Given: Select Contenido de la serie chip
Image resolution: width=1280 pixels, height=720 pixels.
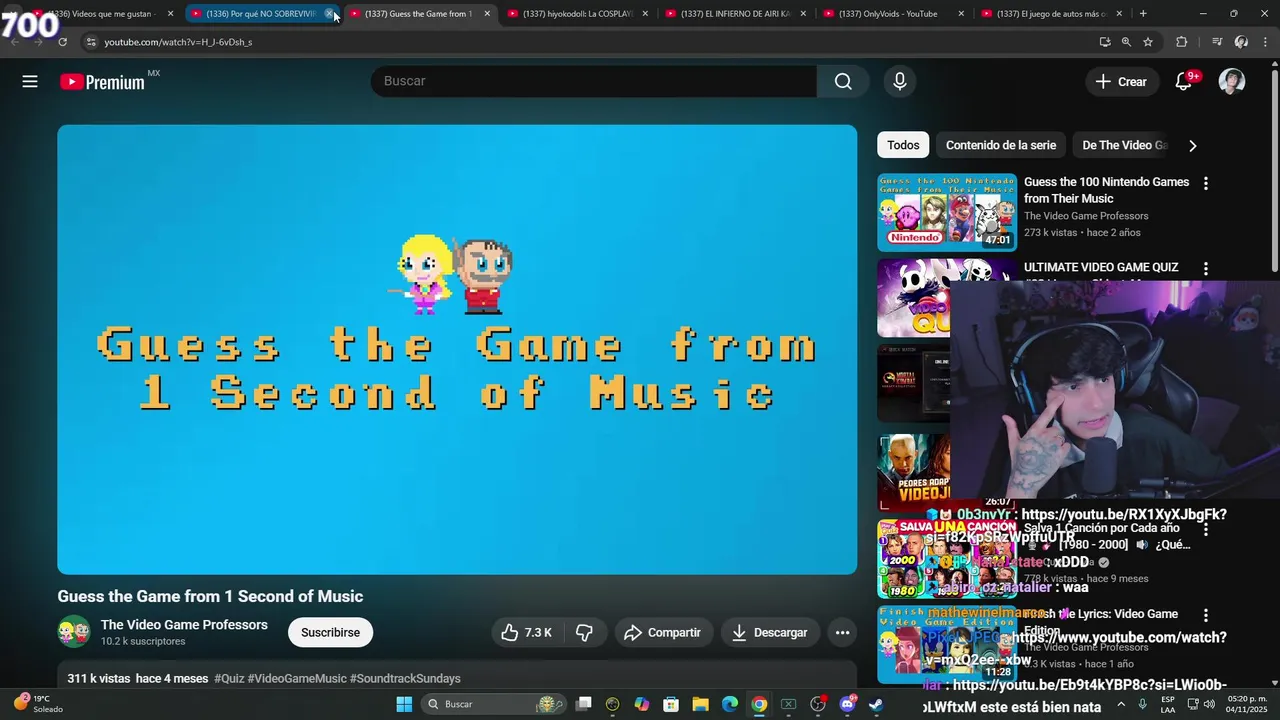Looking at the screenshot, I should pyautogui.click(x=1001, y=145).
